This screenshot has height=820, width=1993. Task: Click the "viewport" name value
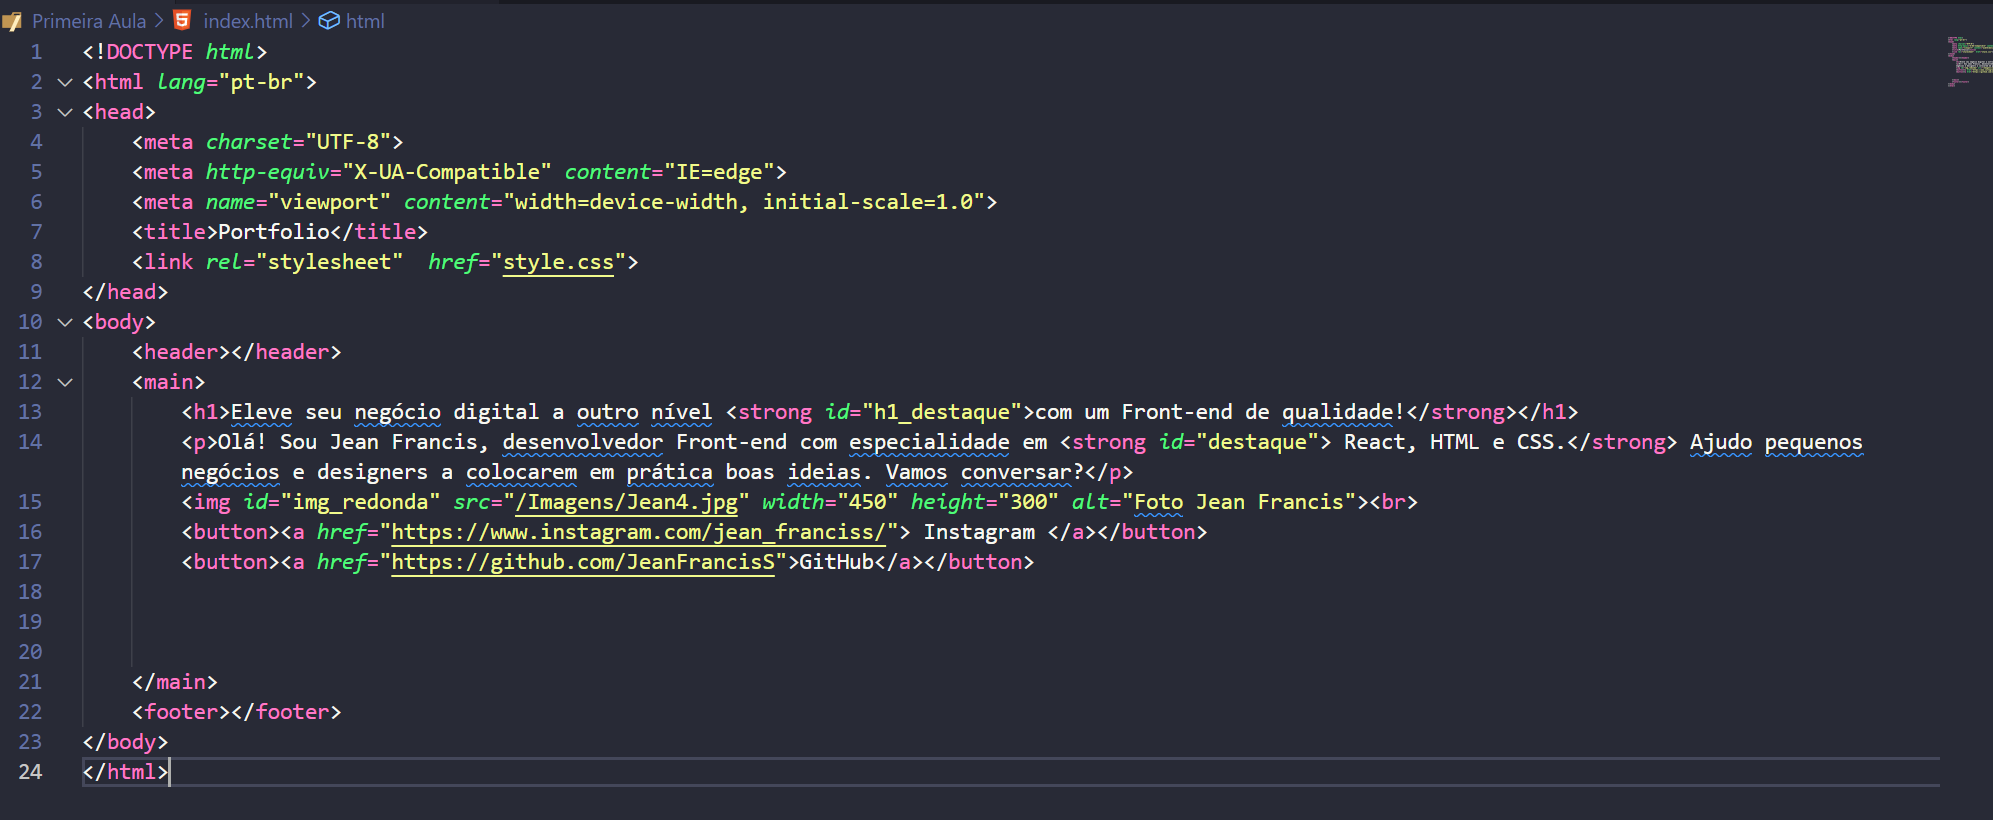(x=330, y=202)
